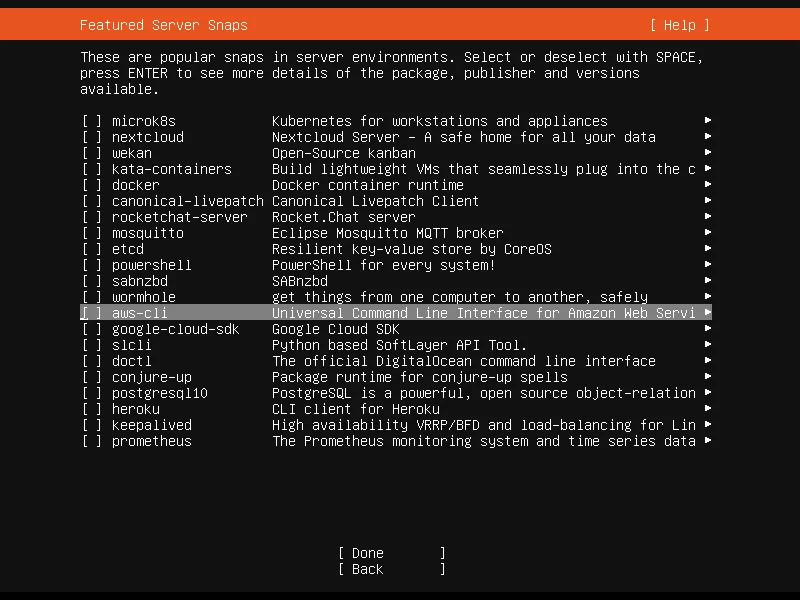800x600 pixels.
Task: Open the Help menu in the header
Action: [x=680, y=25]
